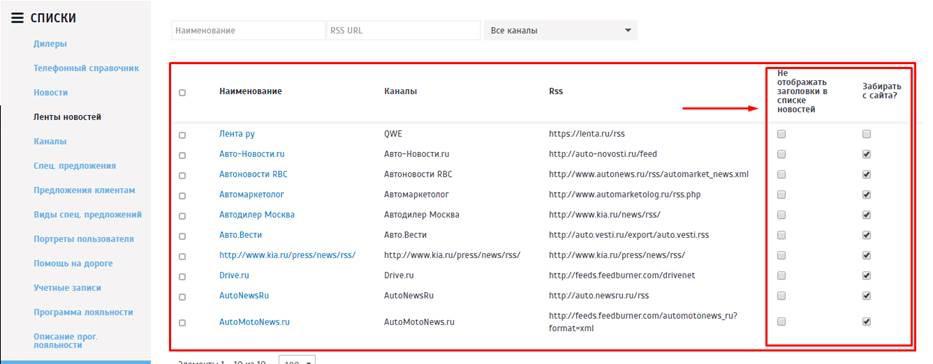
Task: Open Виды спец. предложений
Action: click(x=87, y=214)
